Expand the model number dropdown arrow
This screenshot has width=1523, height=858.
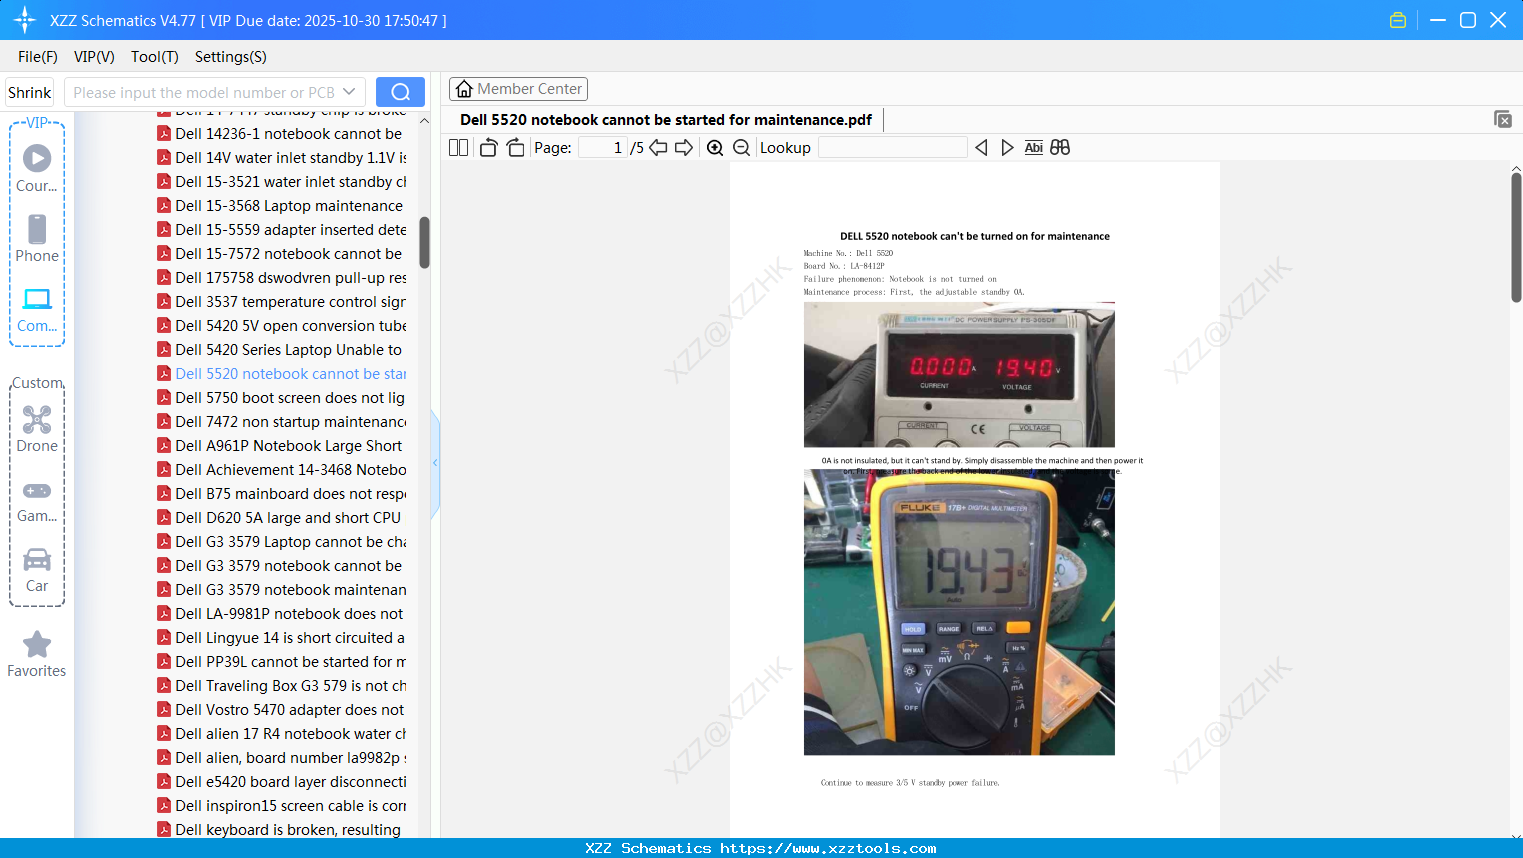349,92
